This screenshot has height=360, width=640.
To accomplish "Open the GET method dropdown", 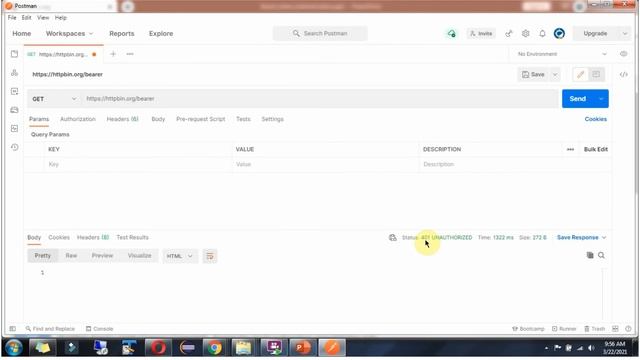I will pos(54,99).
